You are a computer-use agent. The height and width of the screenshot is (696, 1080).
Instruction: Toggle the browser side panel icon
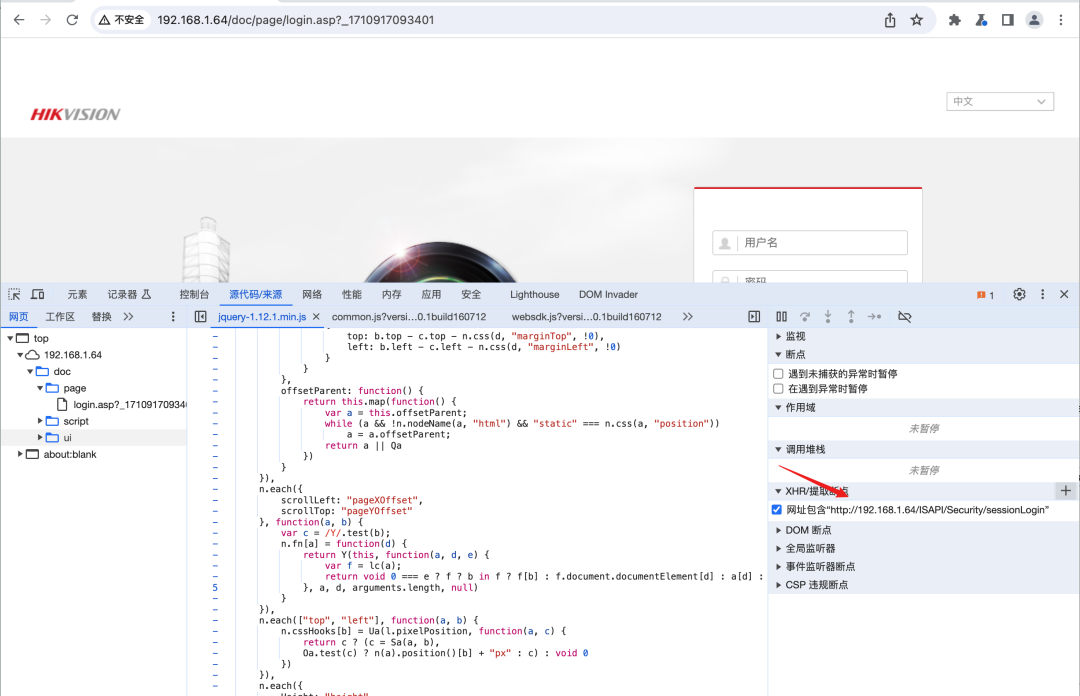tap(1008, 20)
